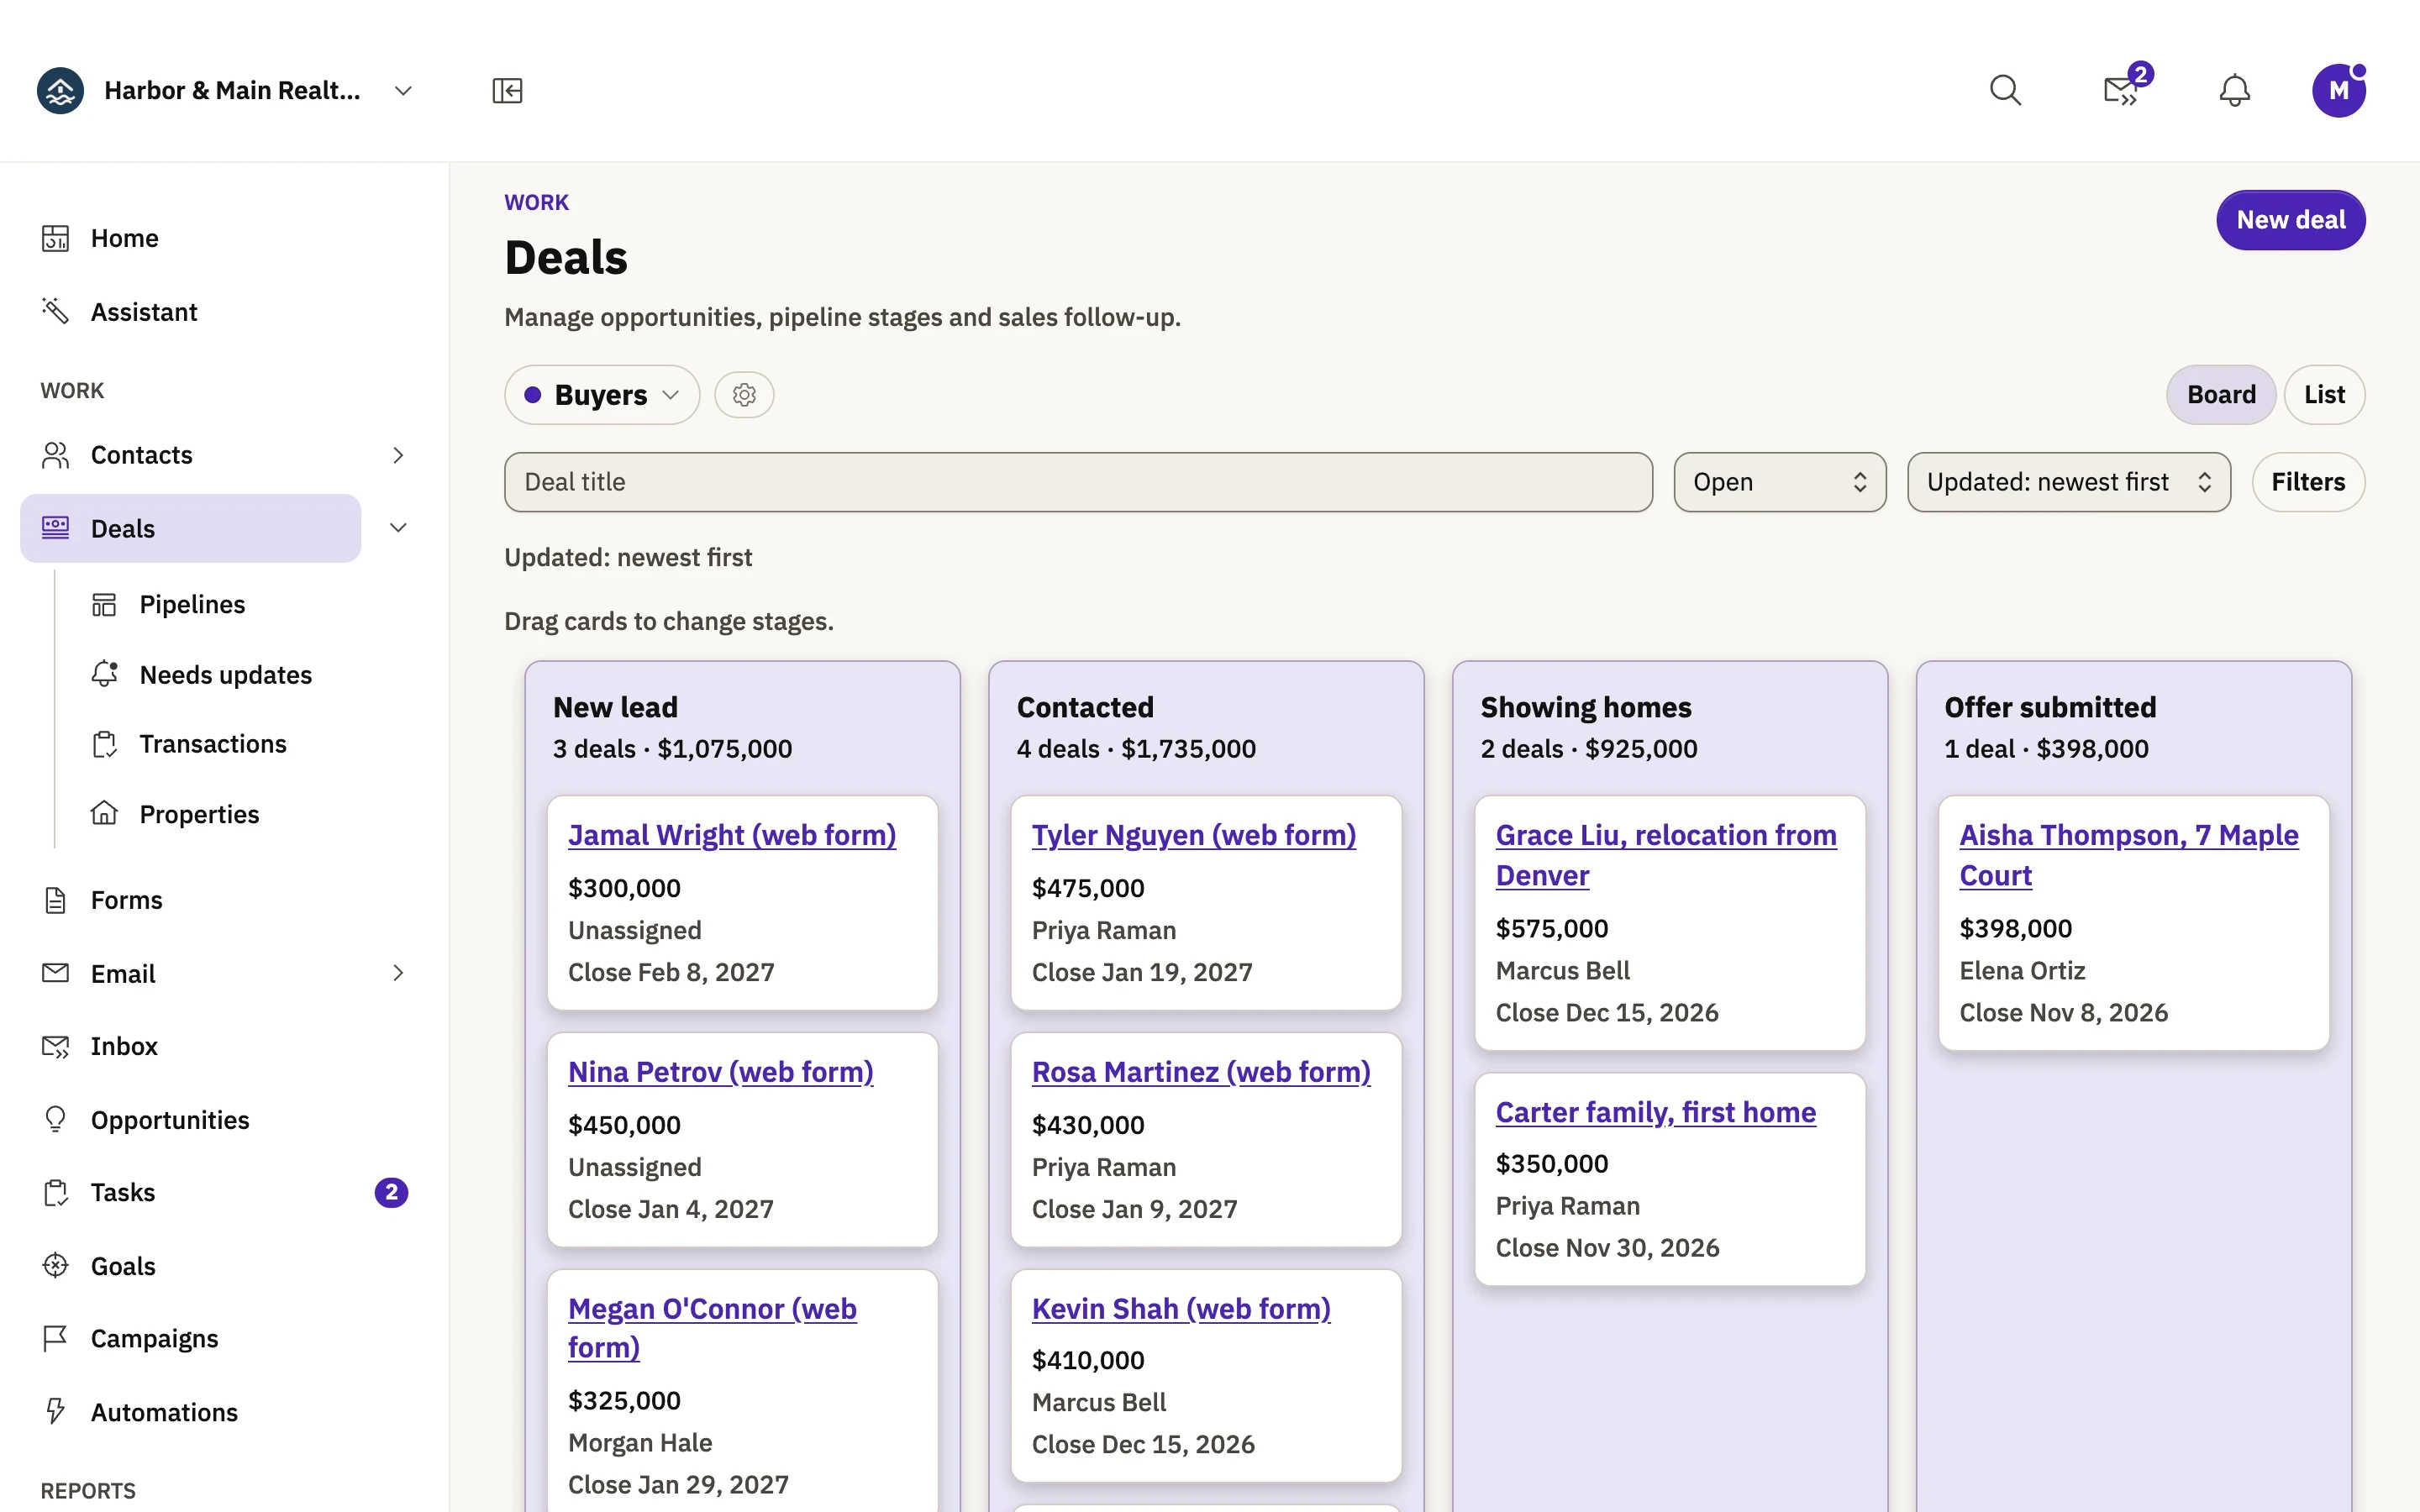Image resolution: width=2420 pixels, height=1512 pixels.
Task: Open the user avatar M menu
Action: (x=2339, y=91)
